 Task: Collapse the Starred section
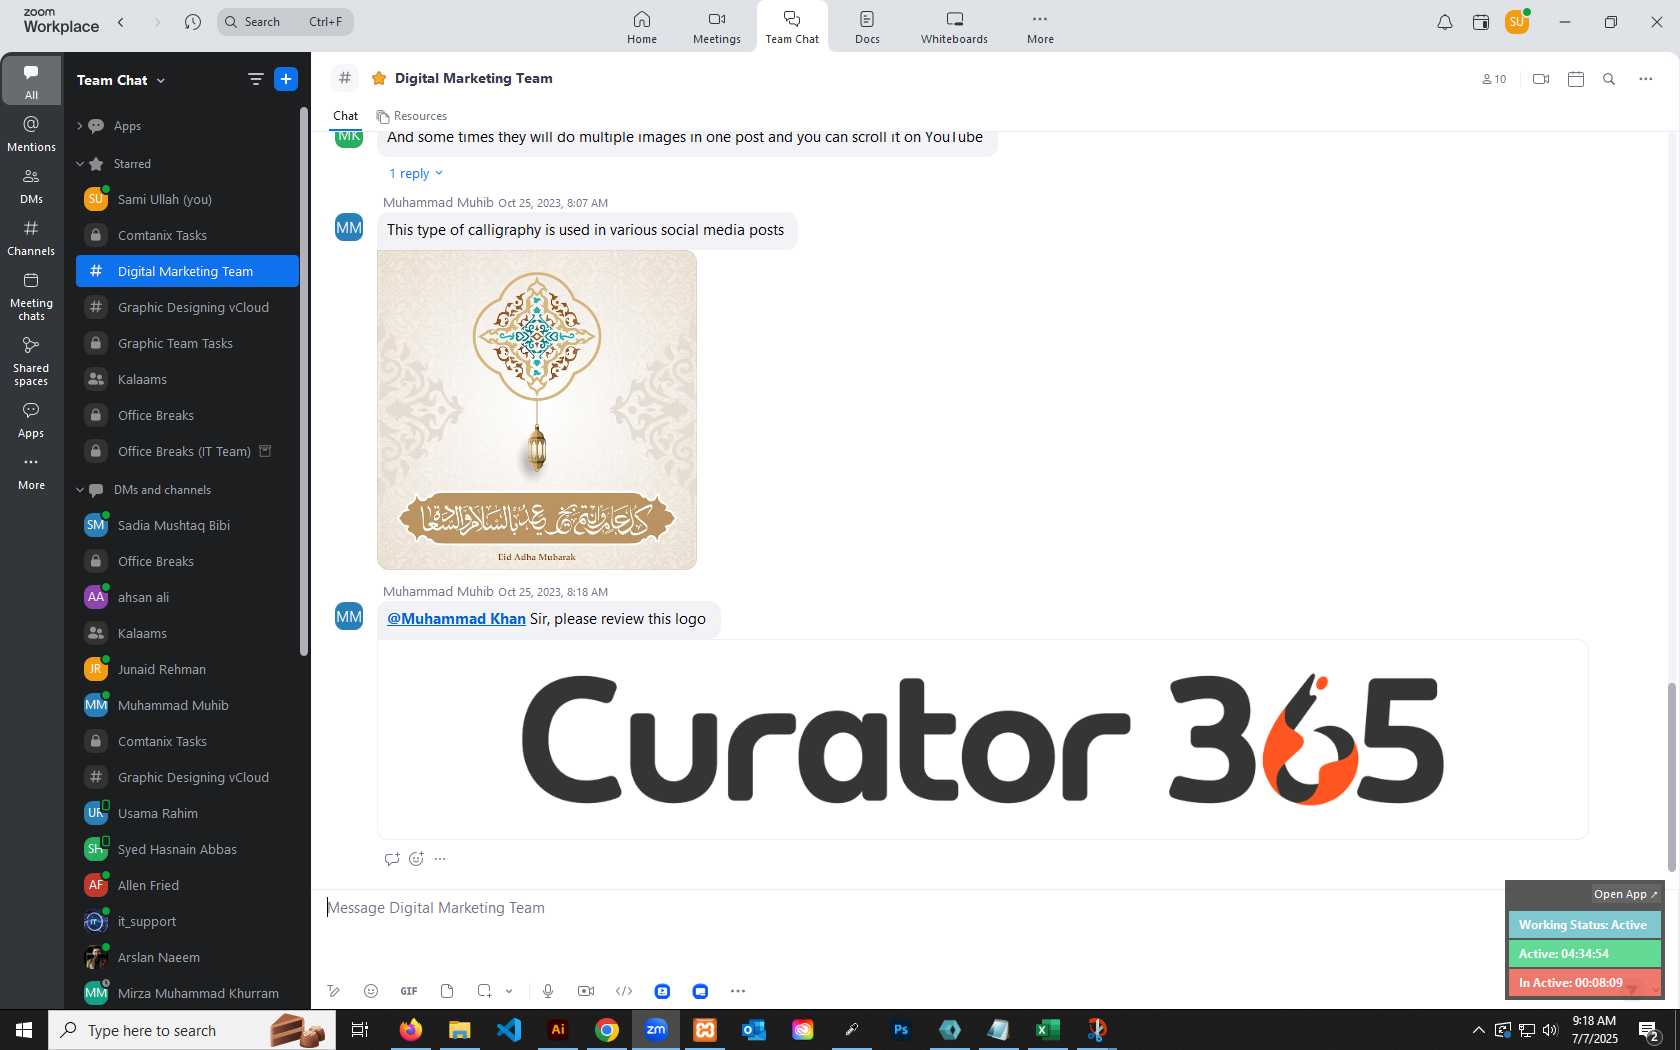coord(80,164)
